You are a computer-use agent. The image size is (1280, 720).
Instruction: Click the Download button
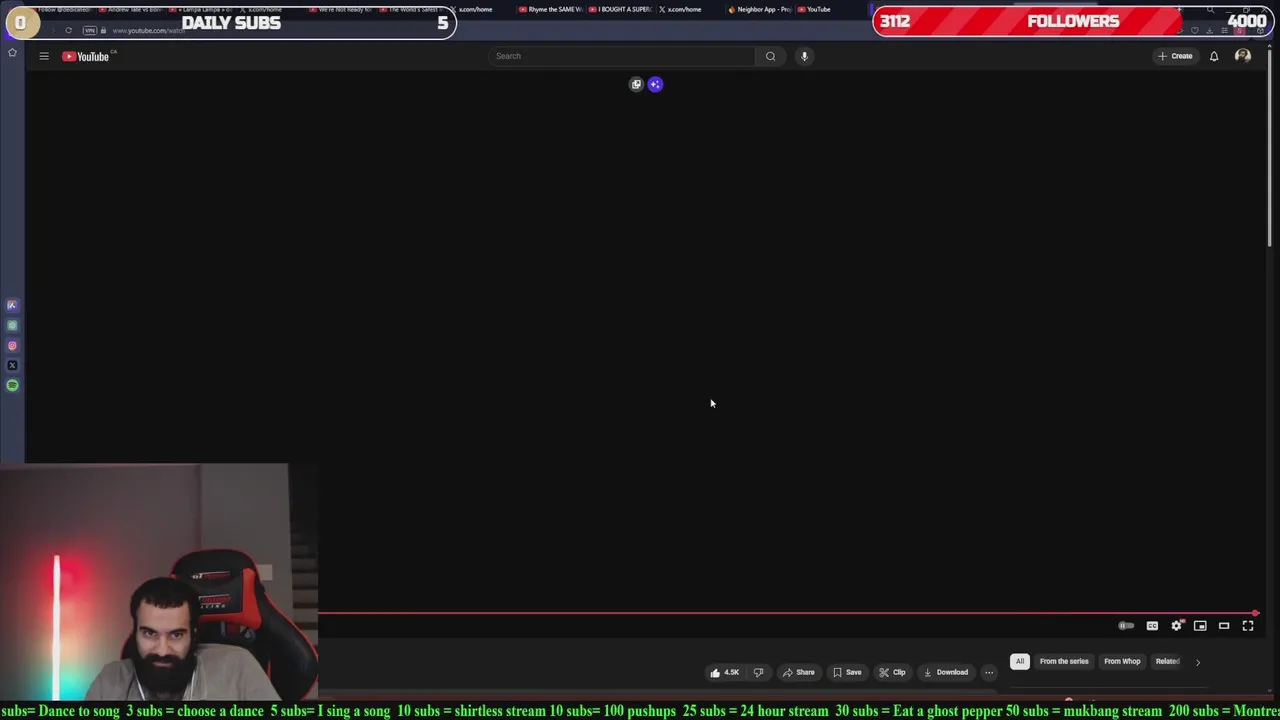click(x=946, y=672)
